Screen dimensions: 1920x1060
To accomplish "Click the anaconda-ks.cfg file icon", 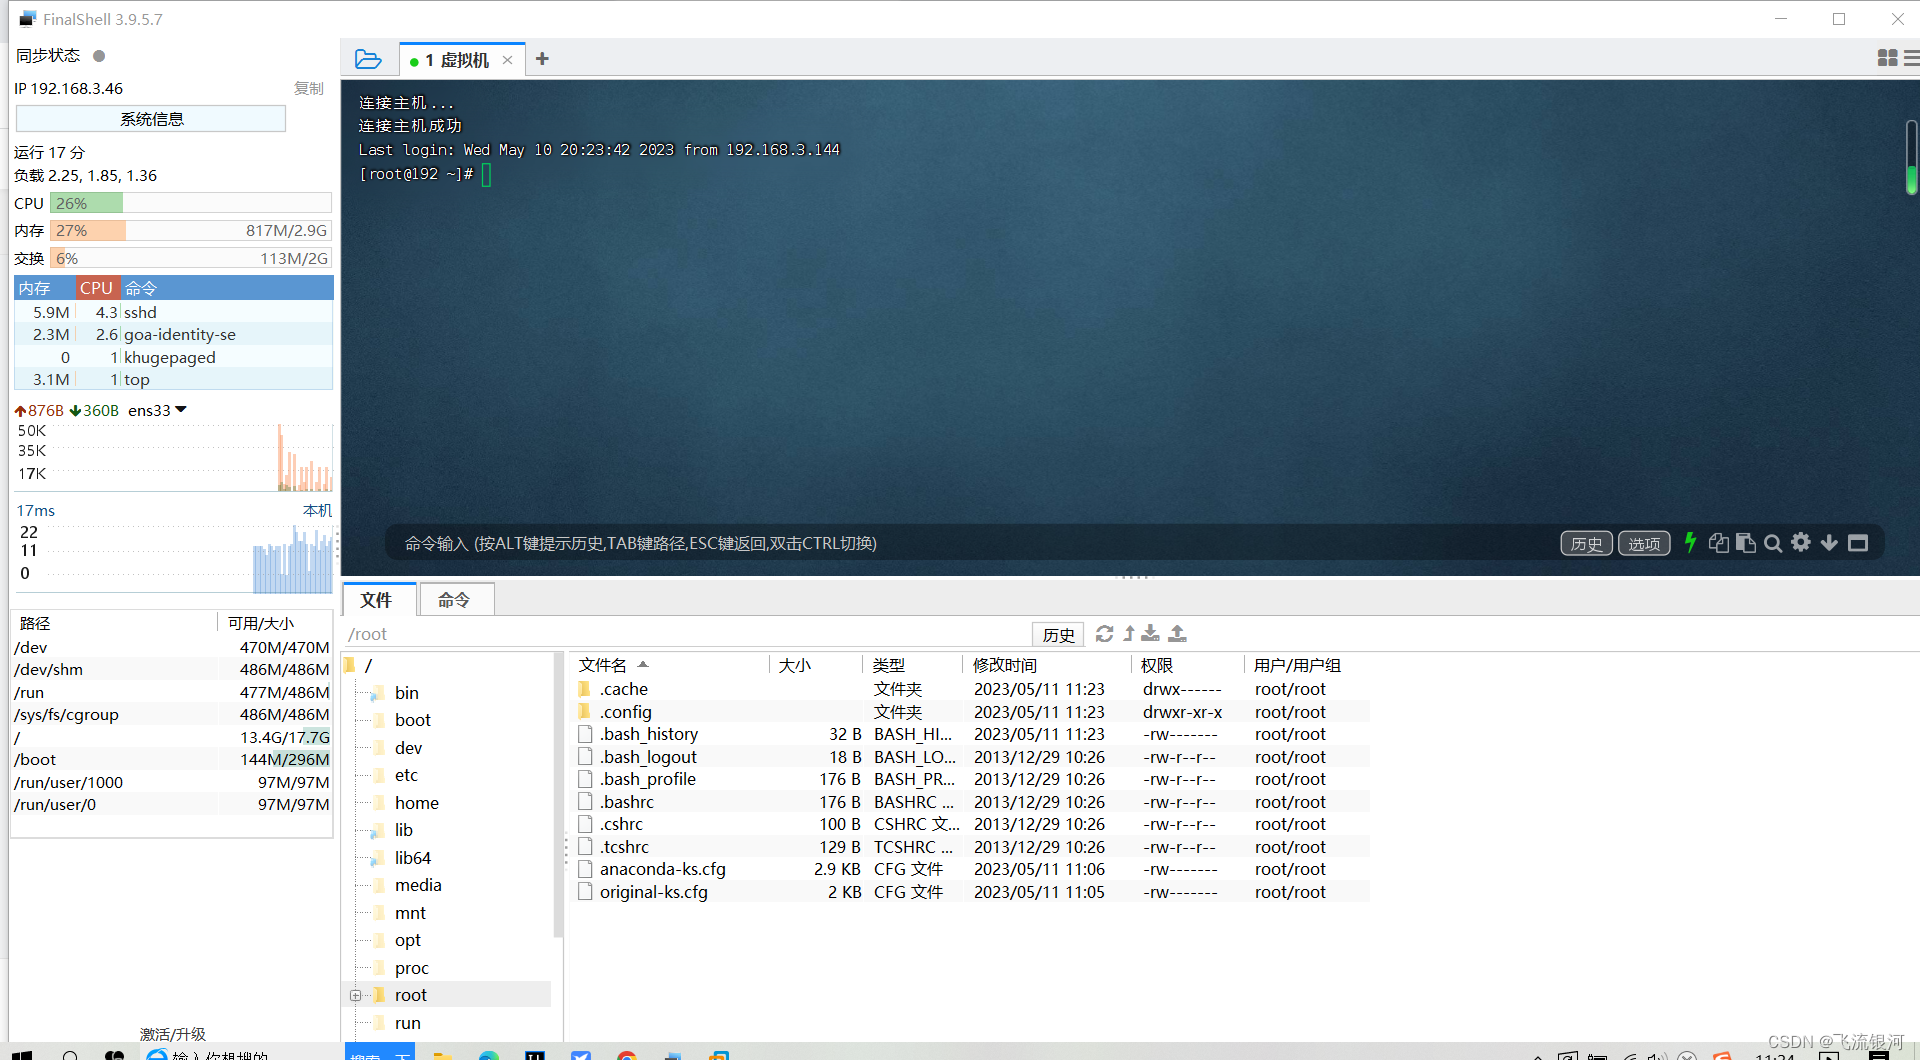I will (x=585, y=869).
